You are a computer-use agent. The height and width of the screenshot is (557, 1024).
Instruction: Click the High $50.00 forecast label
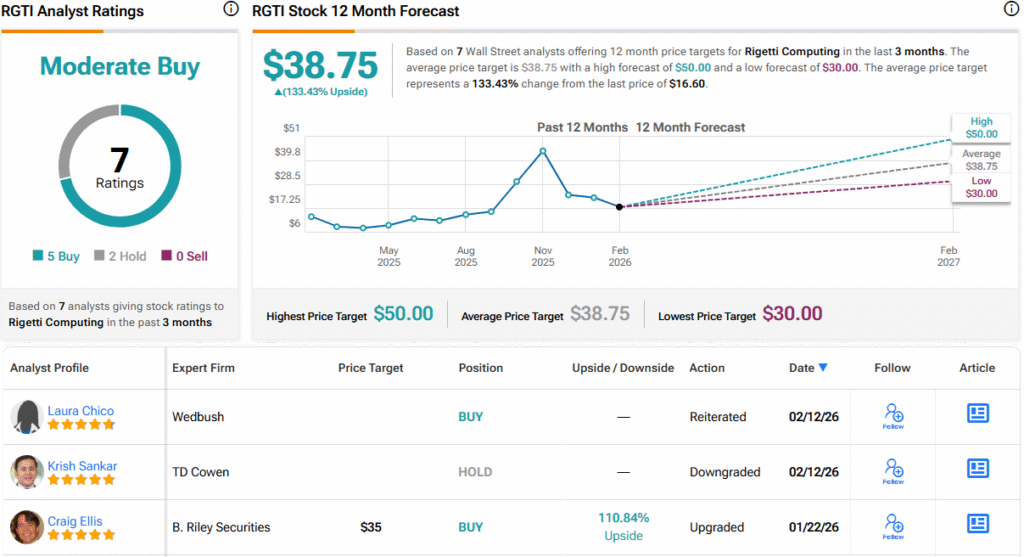click(x=980, y=127)
